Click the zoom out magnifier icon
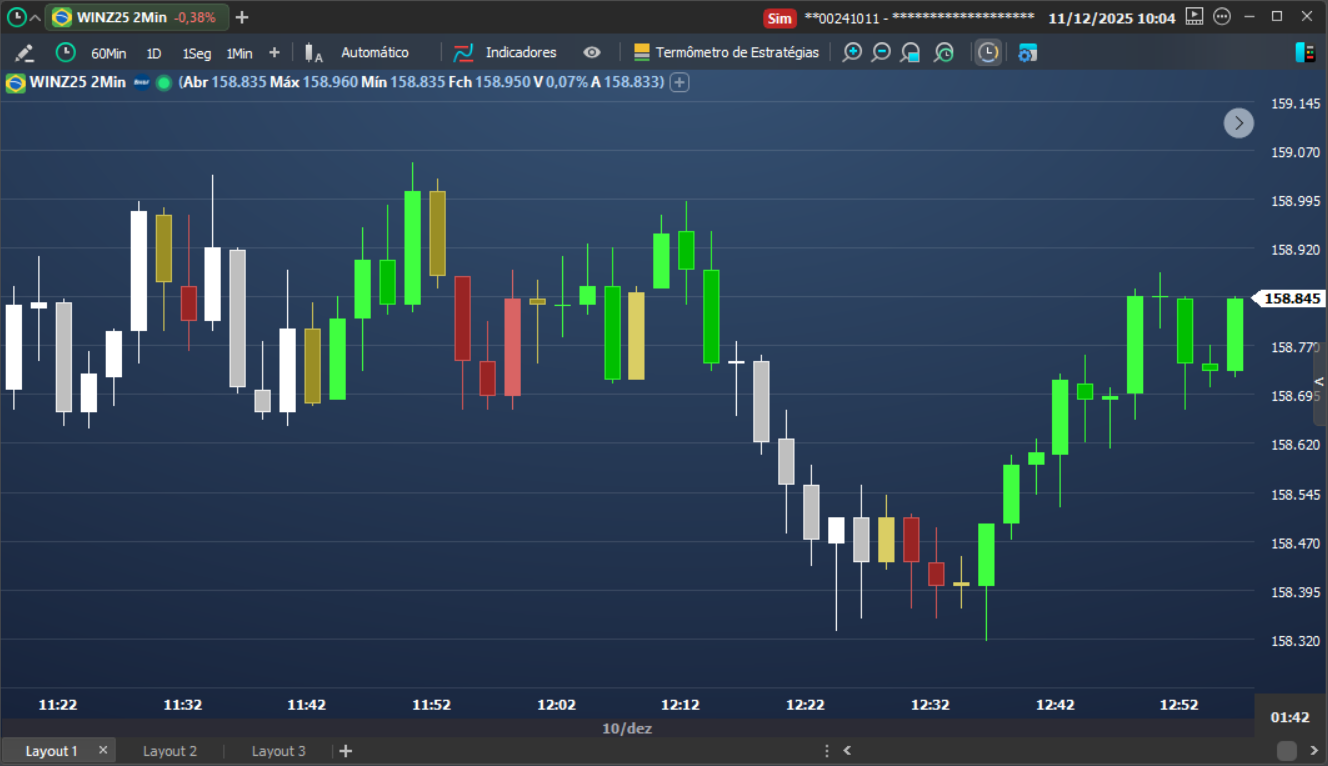This screenshot has width=1328, height=766. pyautogui.click(x=880, y=53)
